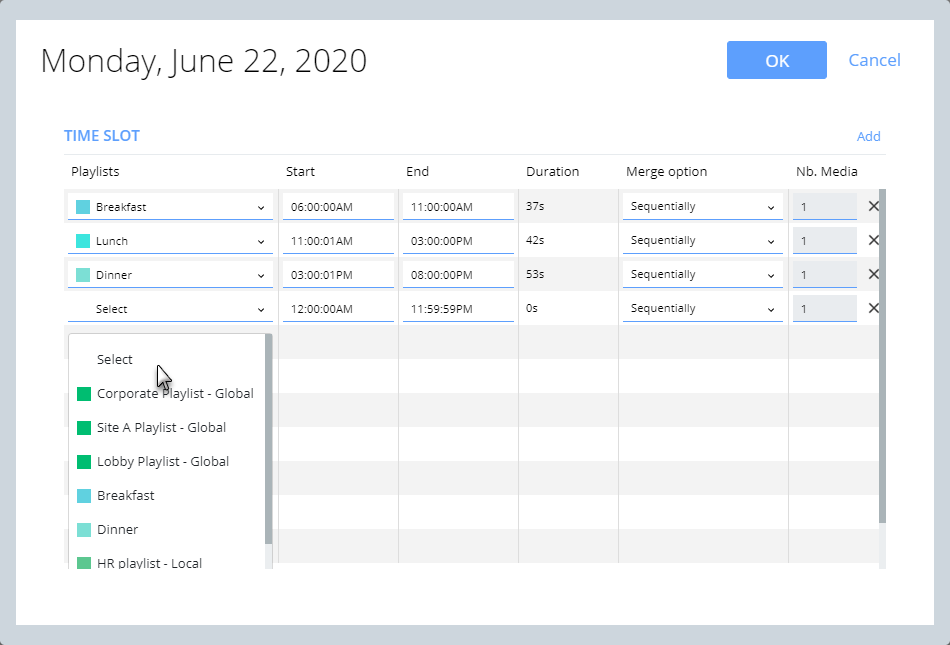Click the icon next to Site A Playlist - Global
Image resolution: width=950 pixels, height=645 pixels.
pyautogui.click(x=83, y=427)
